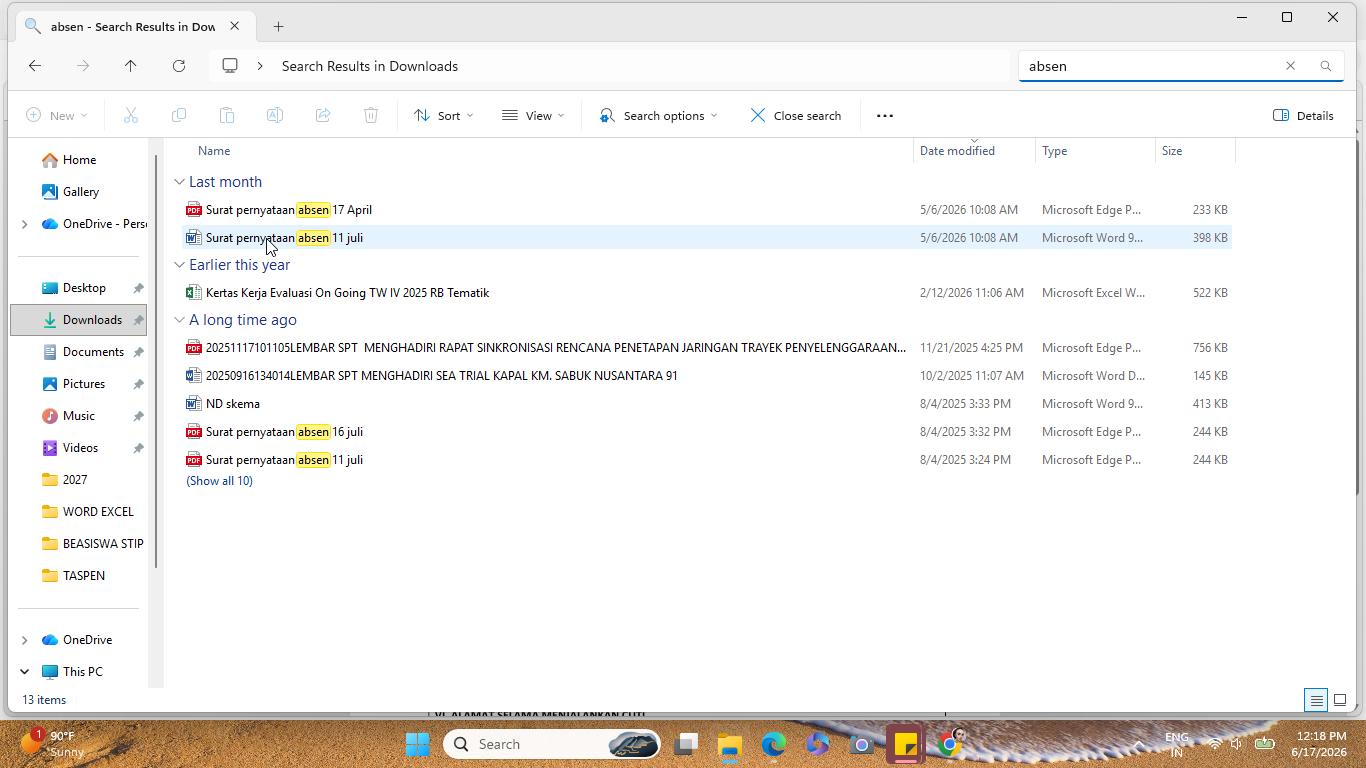Sort by Name column header
Viewport: 1366px width, 768px height.
[x=213, y=151]
